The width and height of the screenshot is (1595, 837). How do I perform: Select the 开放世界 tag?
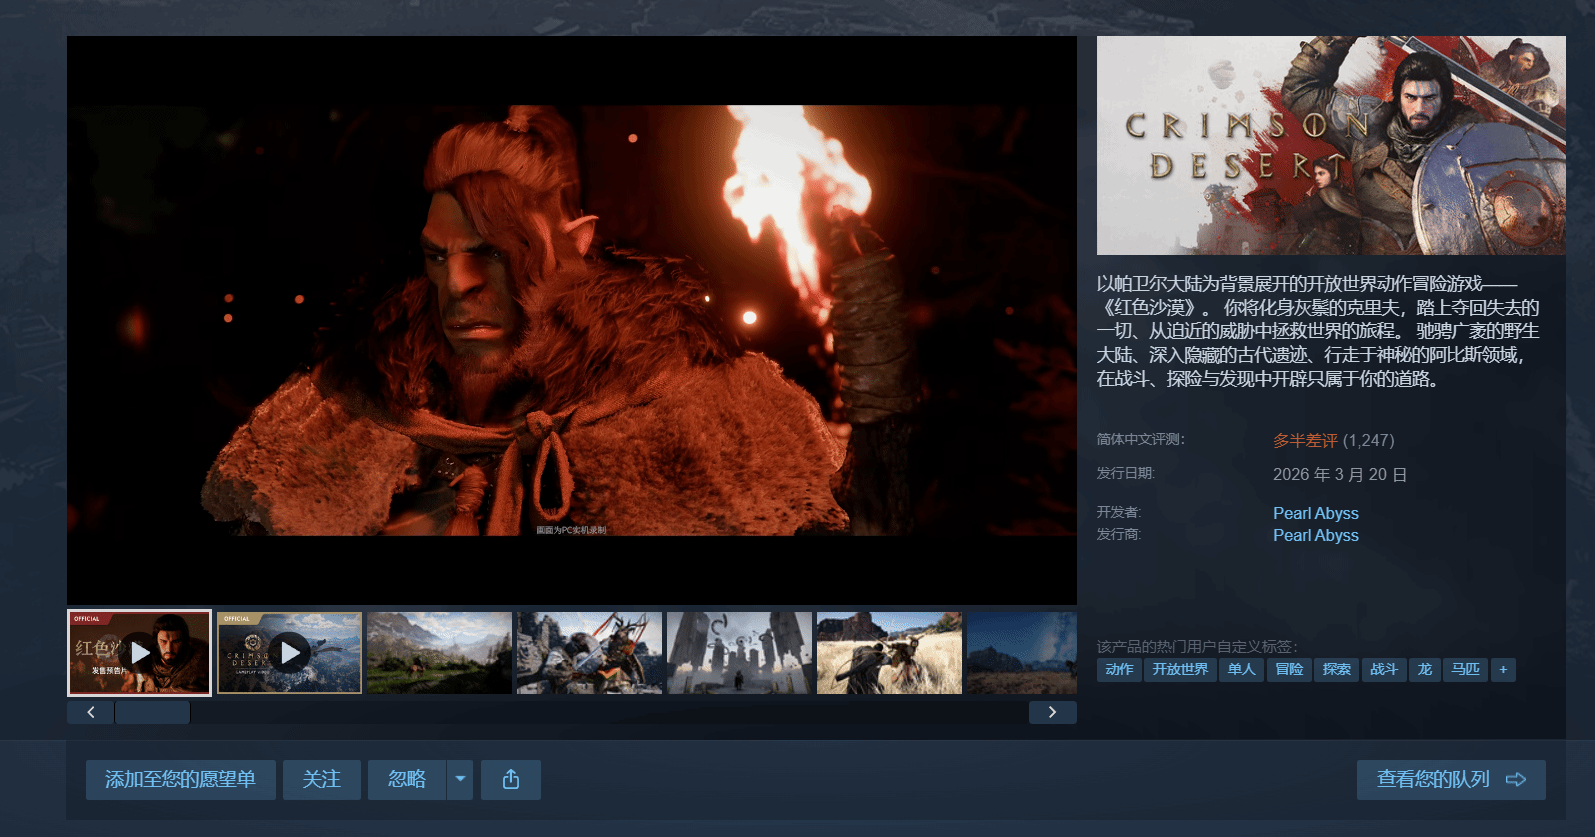[1180, 670]
